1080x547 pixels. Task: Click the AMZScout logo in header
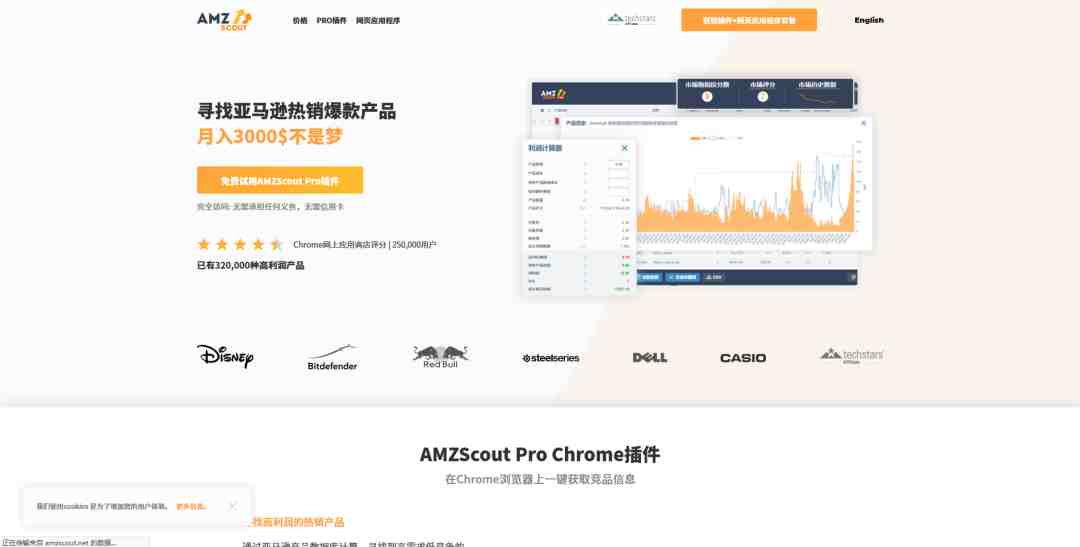pyautogui.click(x=225, y=20)
